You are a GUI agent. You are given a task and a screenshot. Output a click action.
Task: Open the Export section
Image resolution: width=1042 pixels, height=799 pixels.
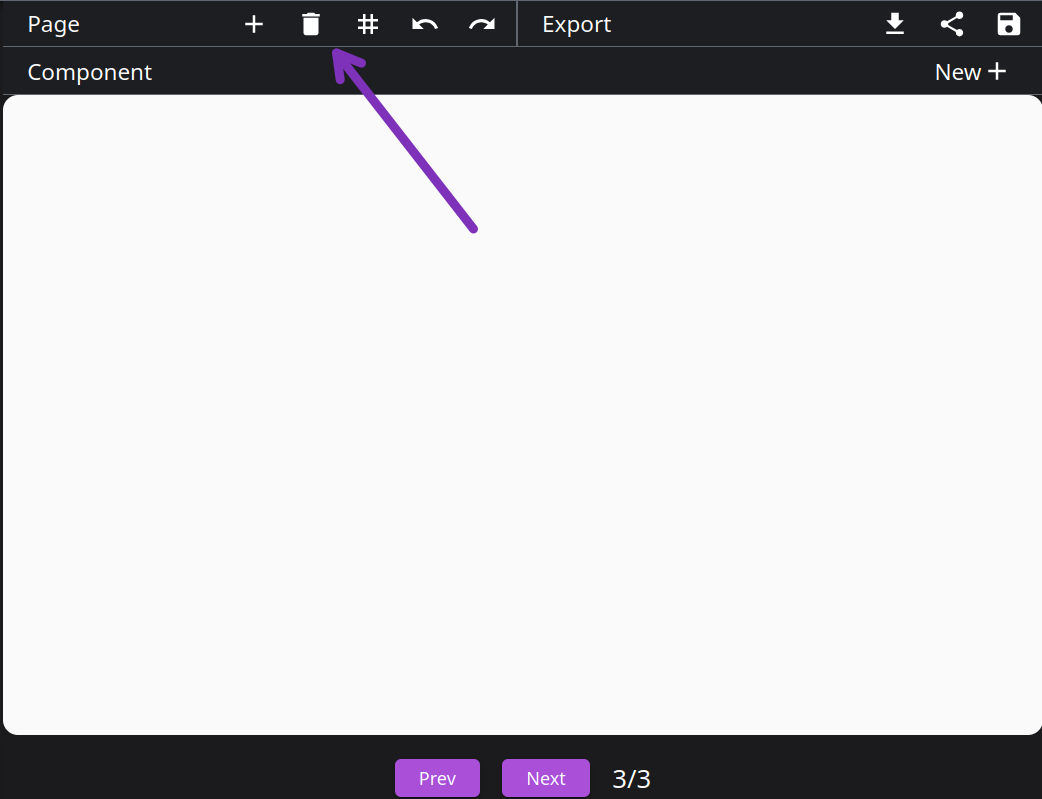coord(576,24)
